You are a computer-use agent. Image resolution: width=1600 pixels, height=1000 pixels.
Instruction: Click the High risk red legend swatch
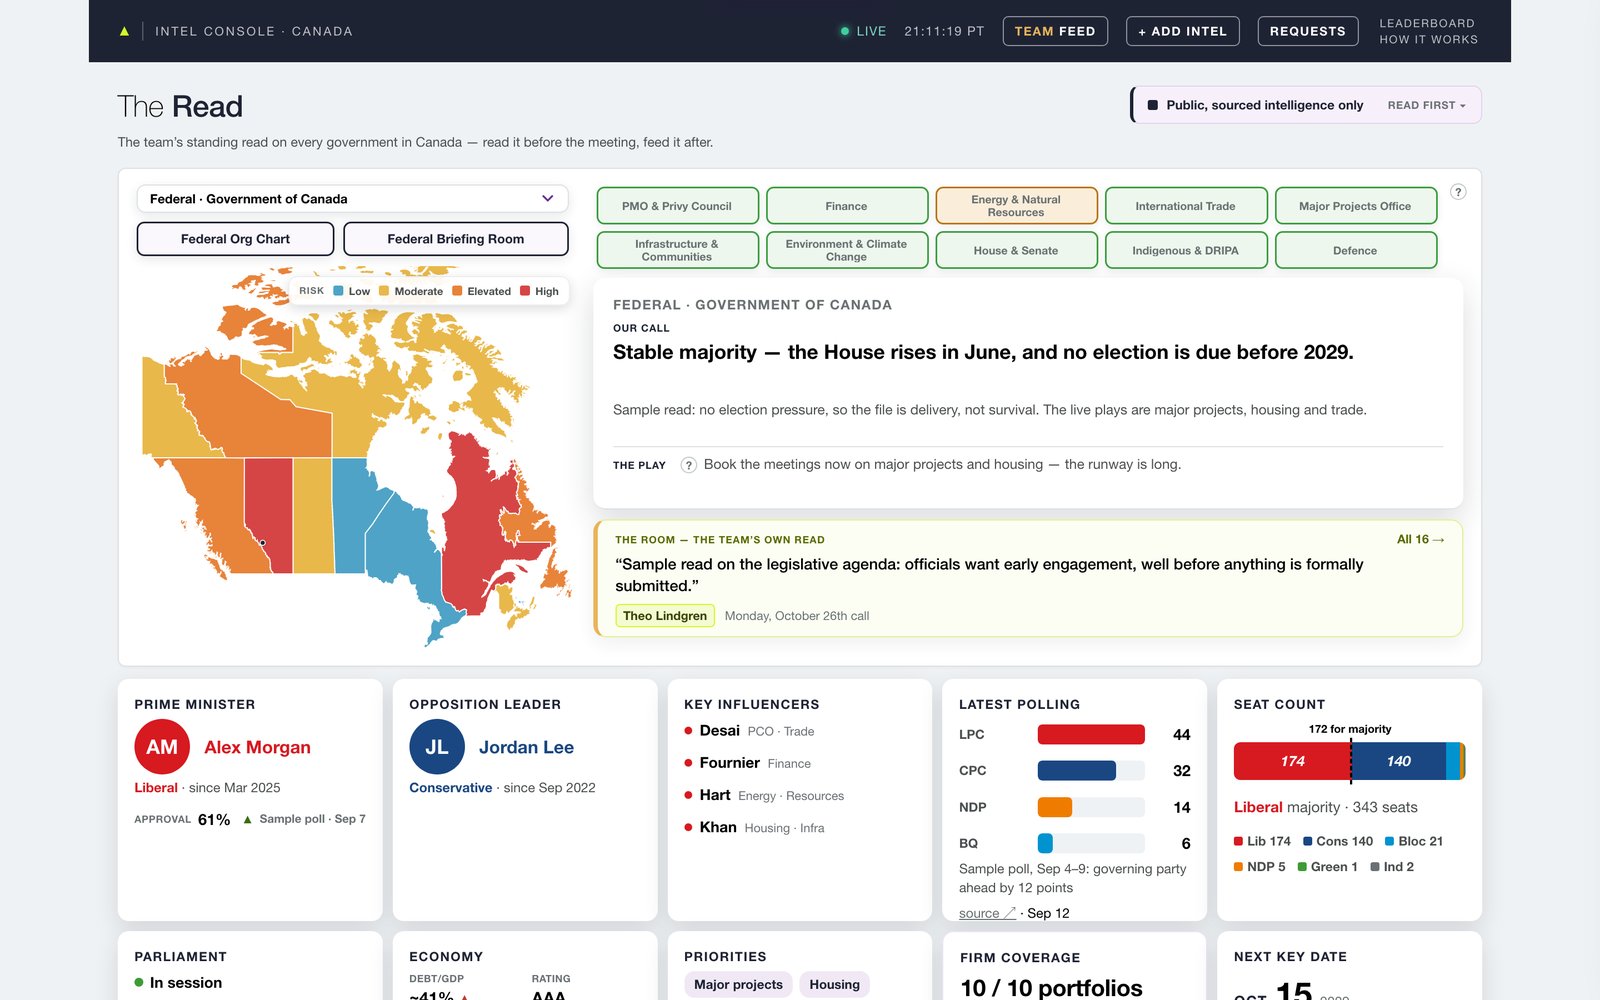[525, 291]
